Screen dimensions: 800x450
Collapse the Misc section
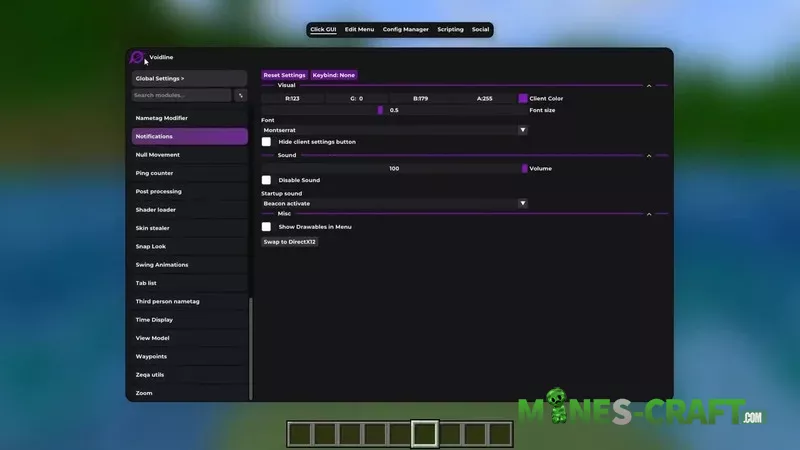pyautogui.click(x=648, y=214)
